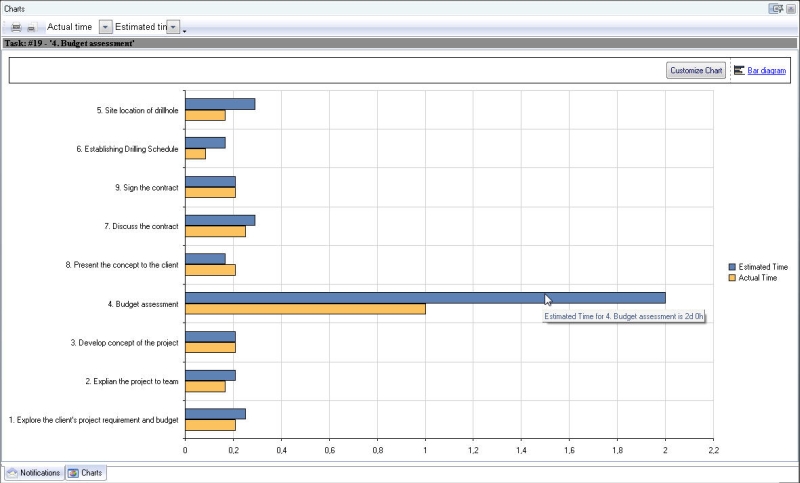Open the Actual time dropdown
Screen dimensions: 800x483
pyautogui.click(x=106, y=27)
